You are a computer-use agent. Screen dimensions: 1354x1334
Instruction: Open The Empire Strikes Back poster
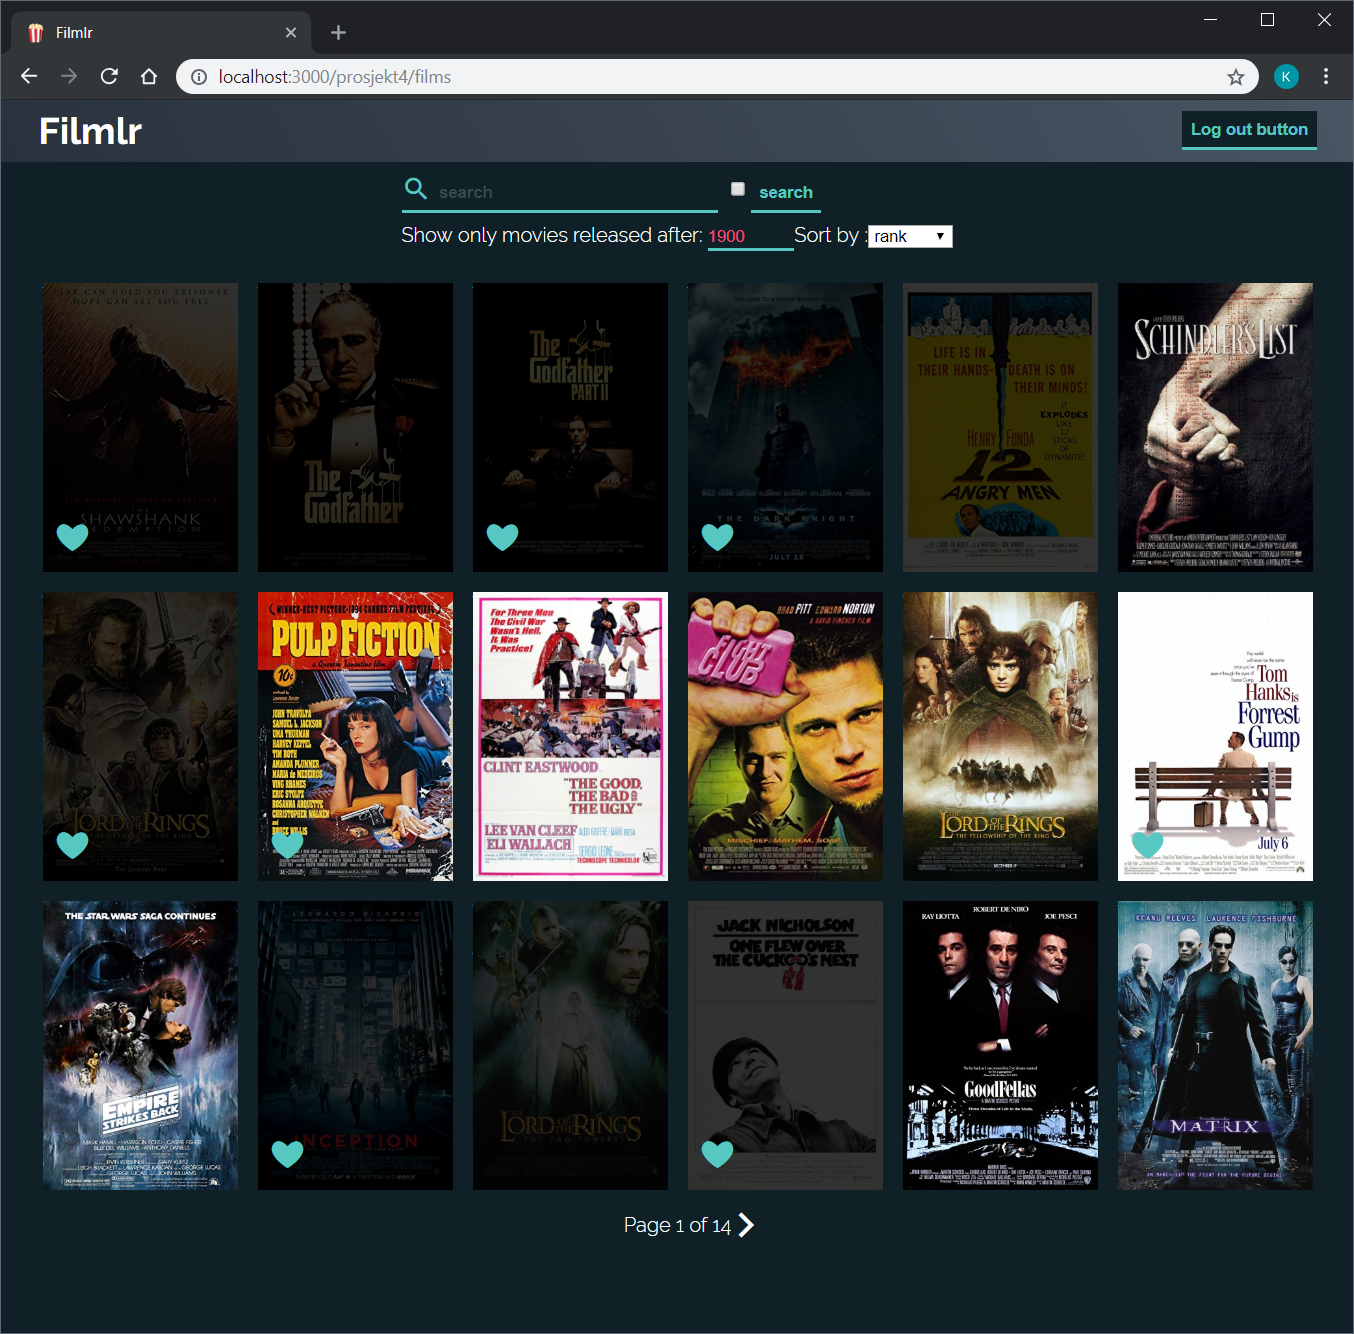coord(140,1045)
